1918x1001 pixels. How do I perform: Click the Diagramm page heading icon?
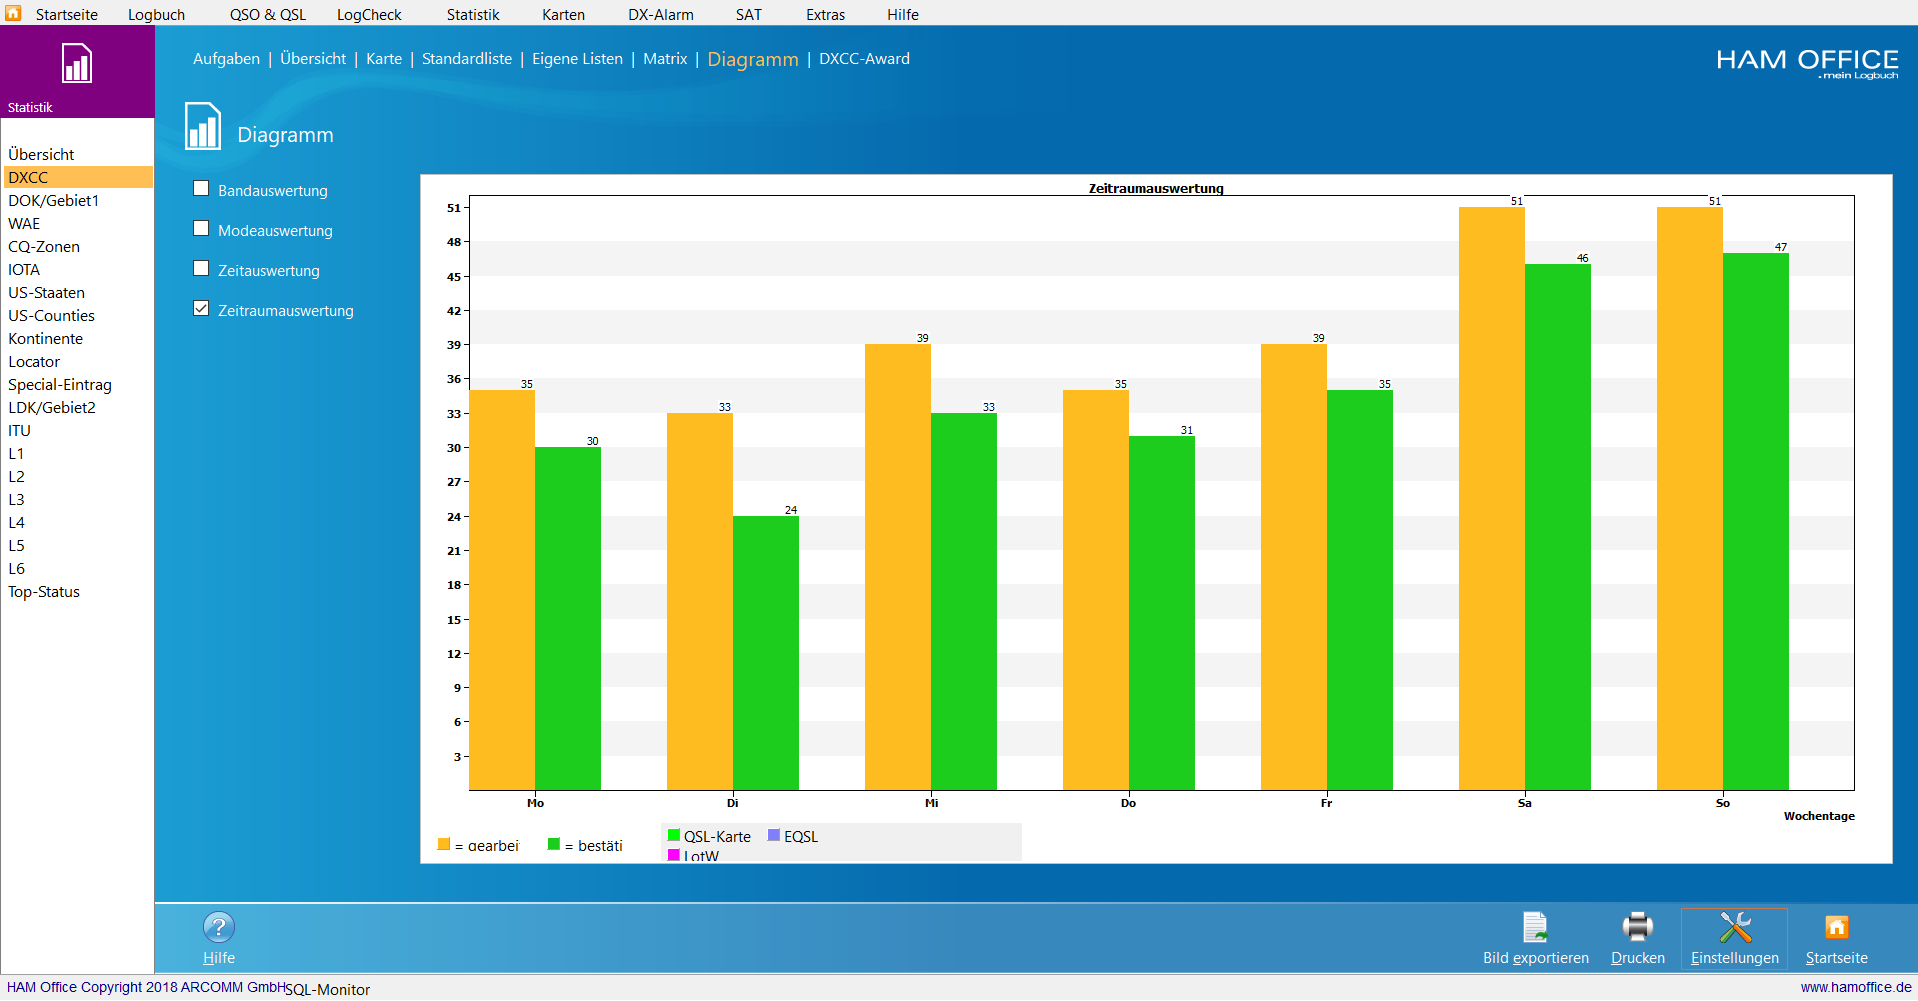[203, 127]
